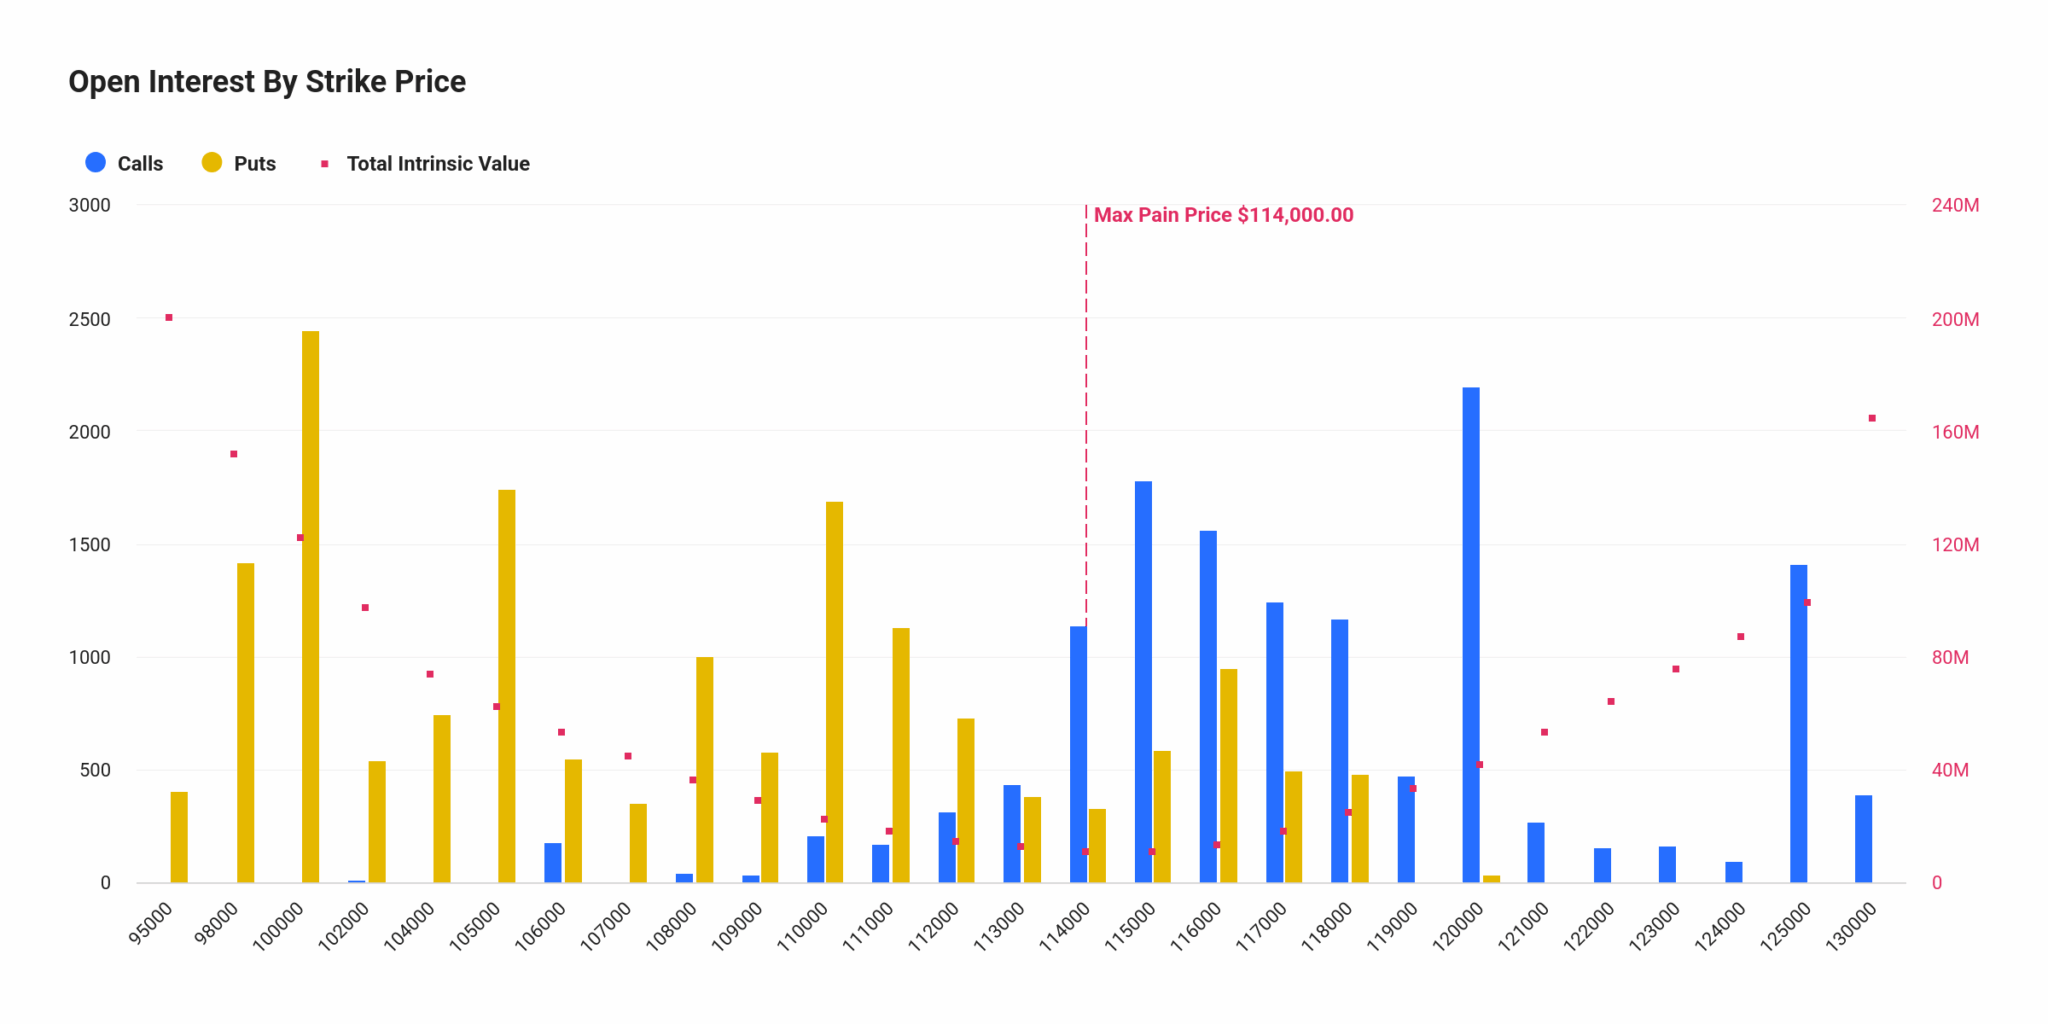Click the yellow Puts legend circle
The height and width of the screenshot is (1024, 2048).
pos(212,162)
